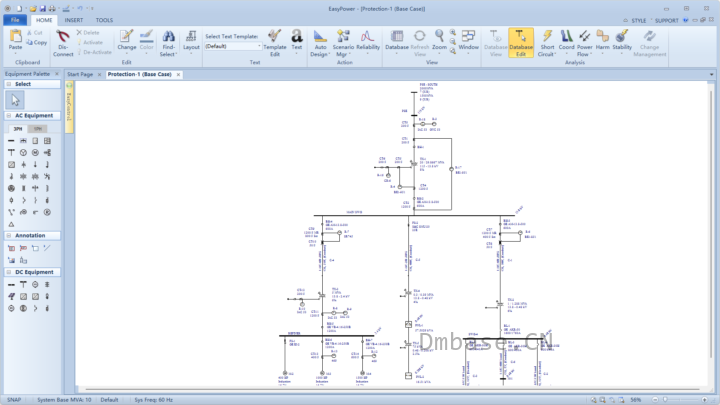Click the Find-Select binoculars icon
Viewport: 720px width, 405px height.
[168, 36]
